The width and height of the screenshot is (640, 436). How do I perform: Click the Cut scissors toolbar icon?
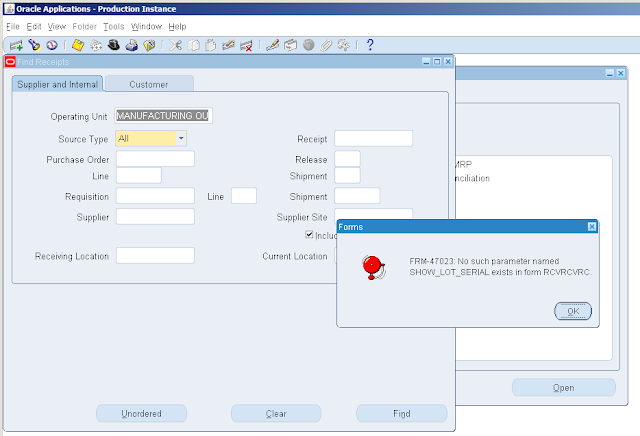click(x=176, y=45)
